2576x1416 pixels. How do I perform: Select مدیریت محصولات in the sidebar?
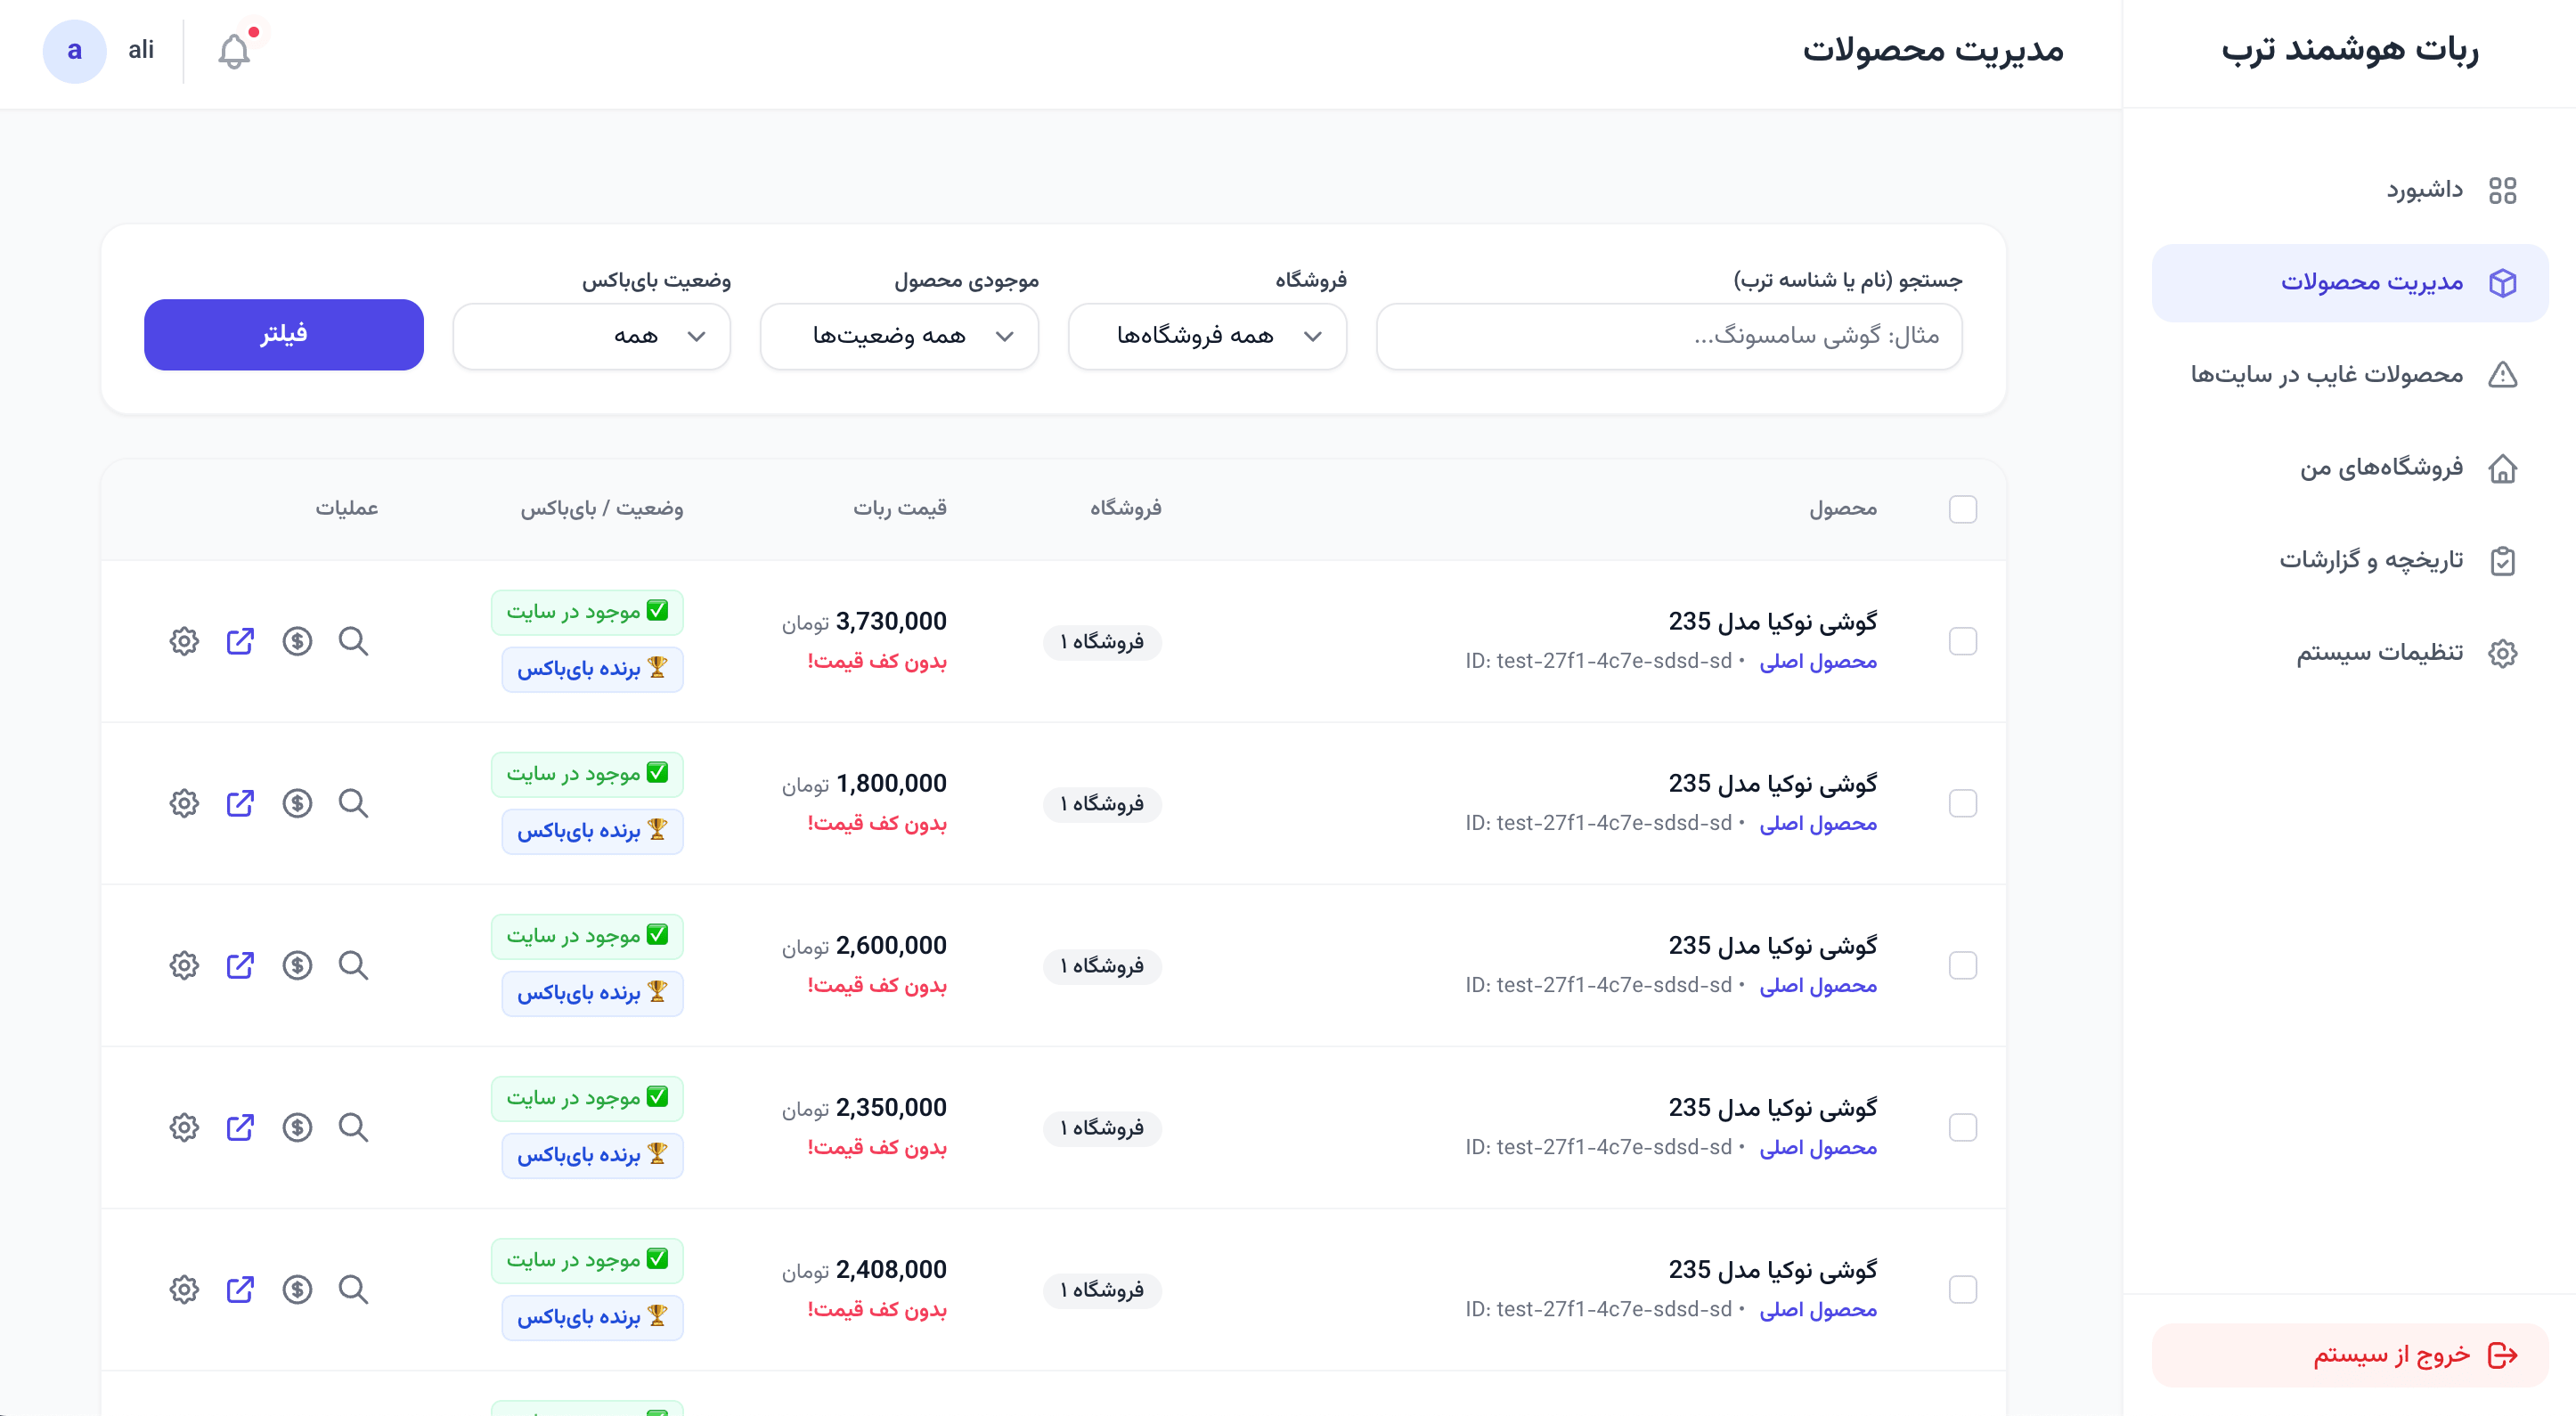2350,283
